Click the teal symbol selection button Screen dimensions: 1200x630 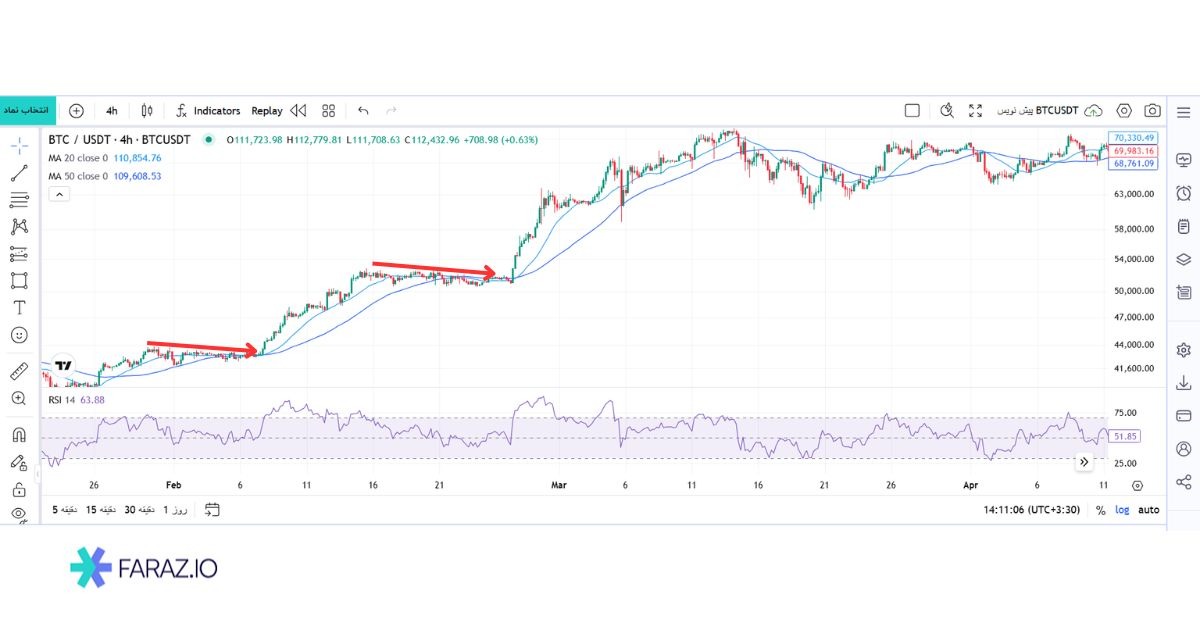27,111
